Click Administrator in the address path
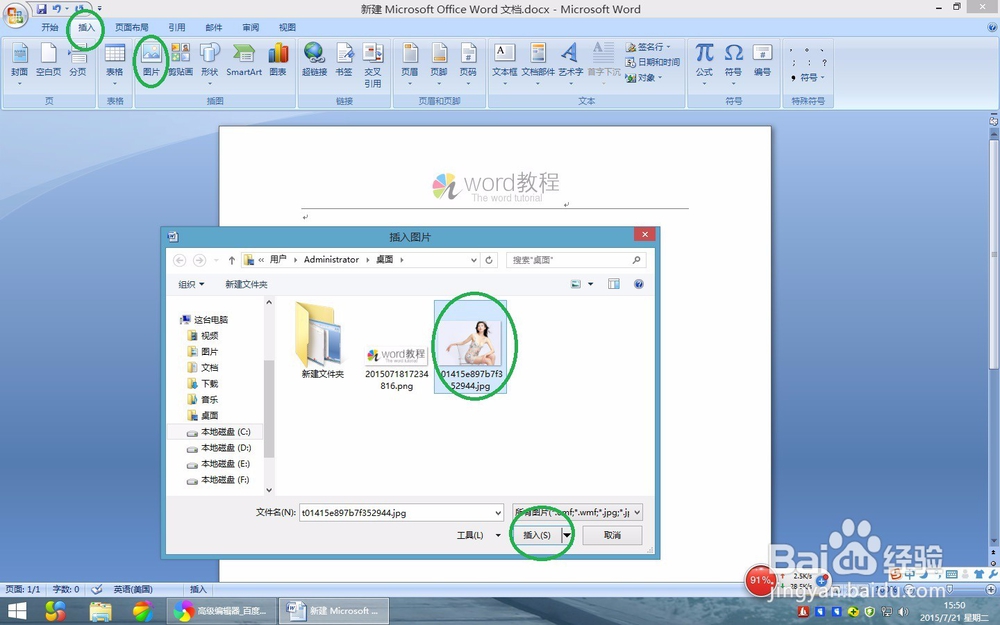This screenshot has width=1000, height=625. click(331, 260)
